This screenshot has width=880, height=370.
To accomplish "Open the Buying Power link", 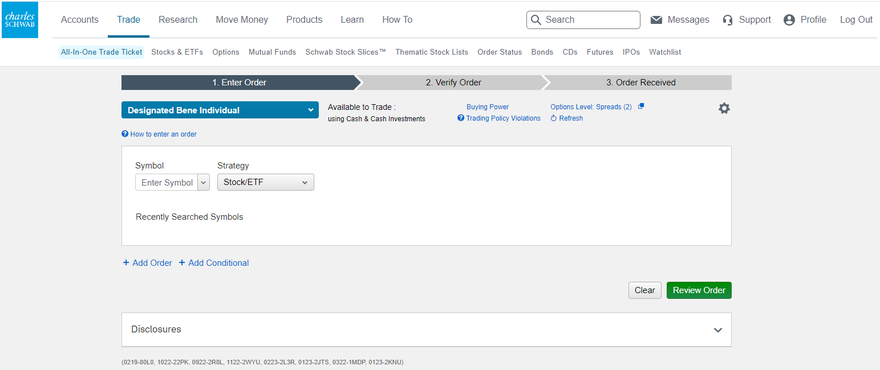I will click(x=488, y=107).
